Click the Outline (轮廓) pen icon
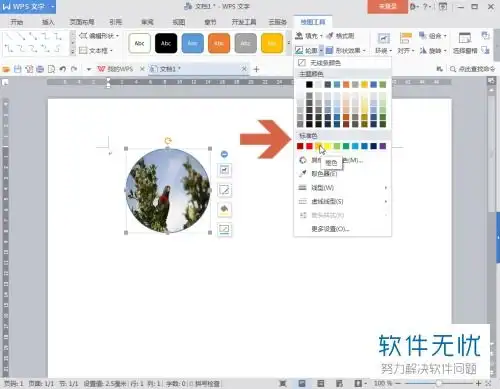The height and width of the screenshot is (389, 500). [299, 50]
